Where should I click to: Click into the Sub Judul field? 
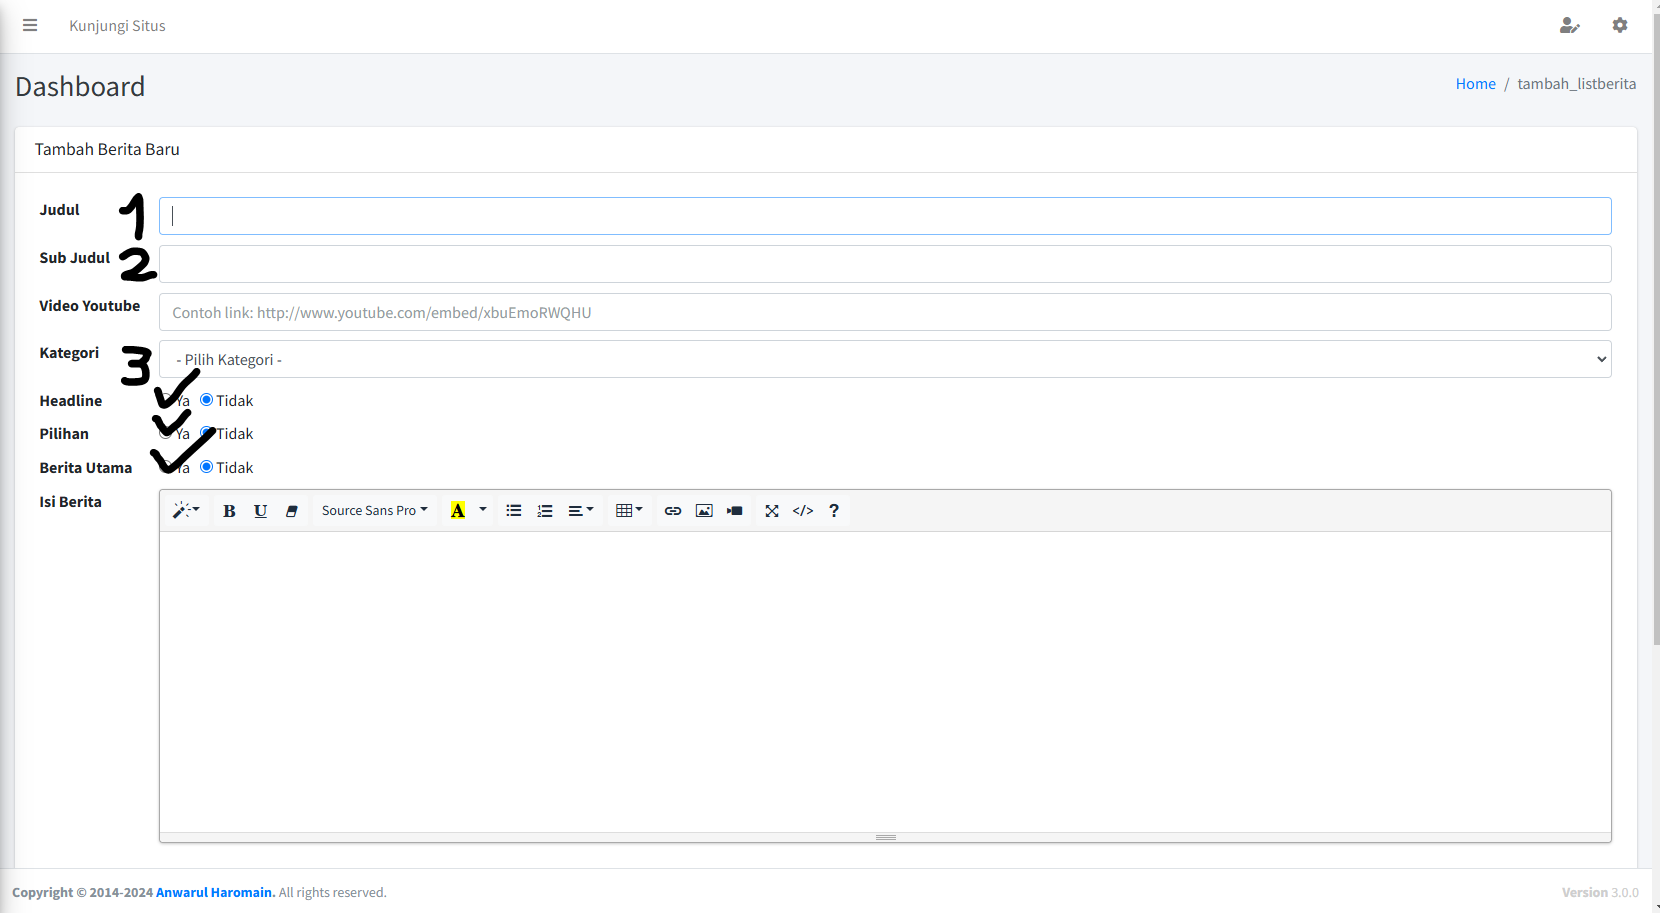pos(885,264)
